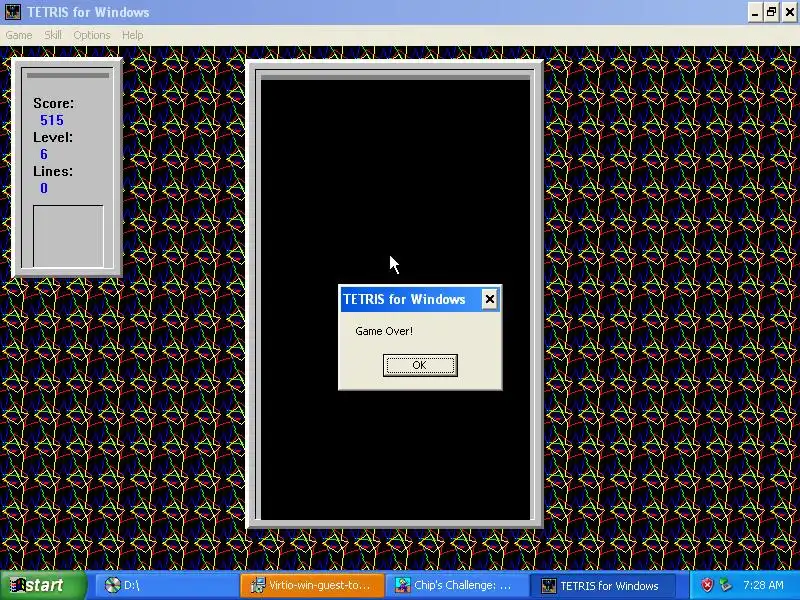Click the CD drive icon on D:\ taskbar item

coord(112,585)
